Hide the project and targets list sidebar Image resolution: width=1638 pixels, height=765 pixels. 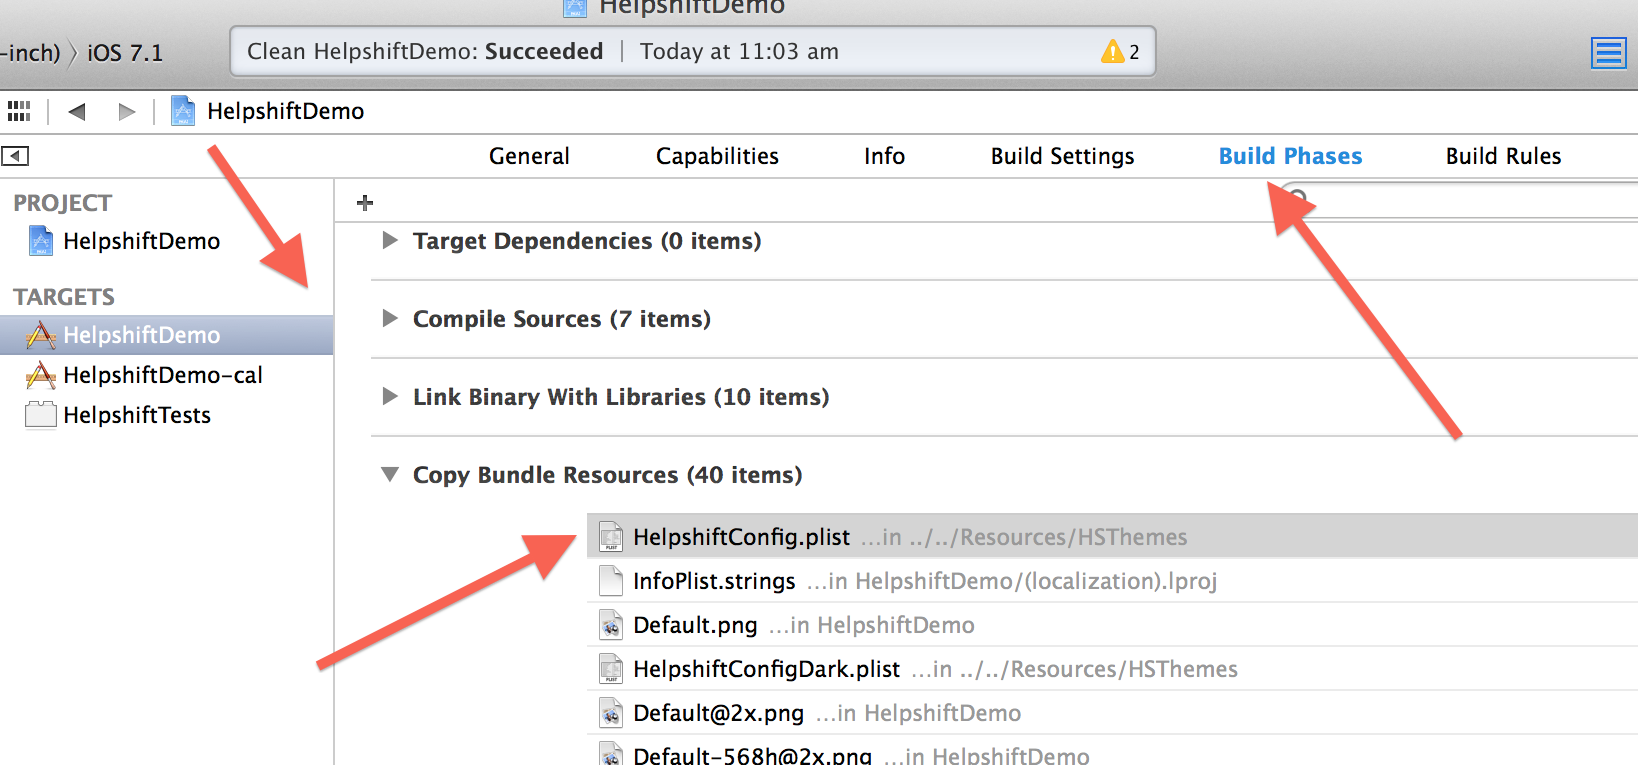pos(15,156)
